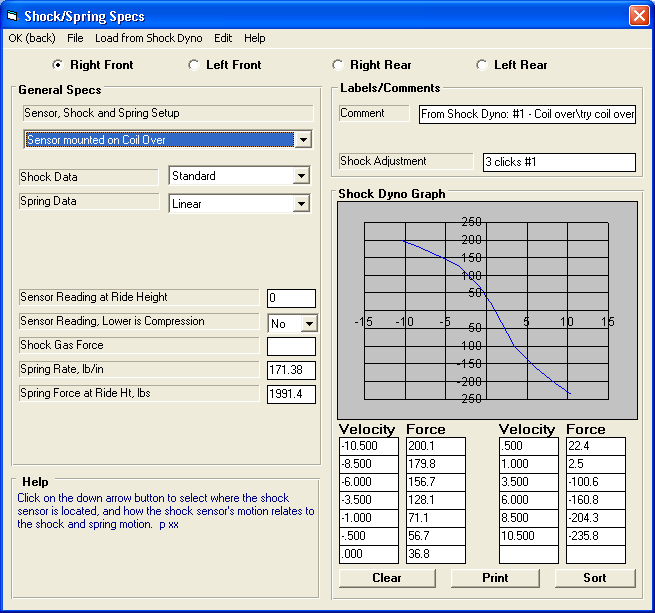This screenshot has width=655, height=613.
Task: Click velocity cell 10.500 in the right column
Action: [529, 536]
